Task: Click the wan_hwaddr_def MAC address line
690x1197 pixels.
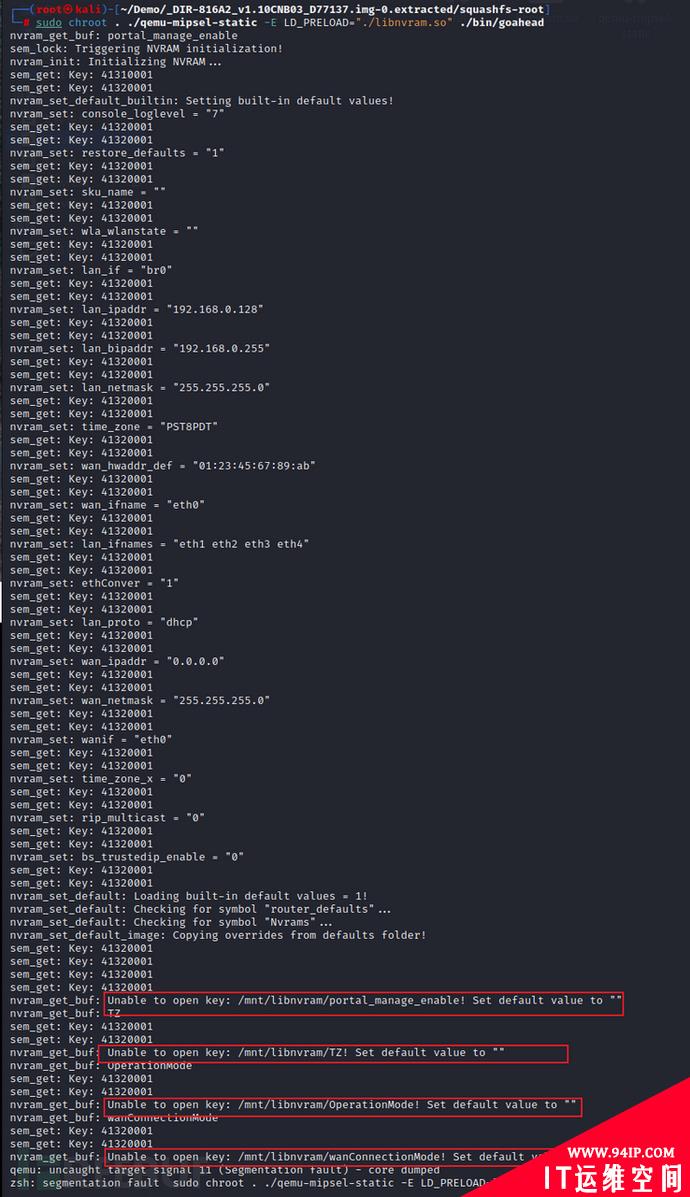Action: 163,466
